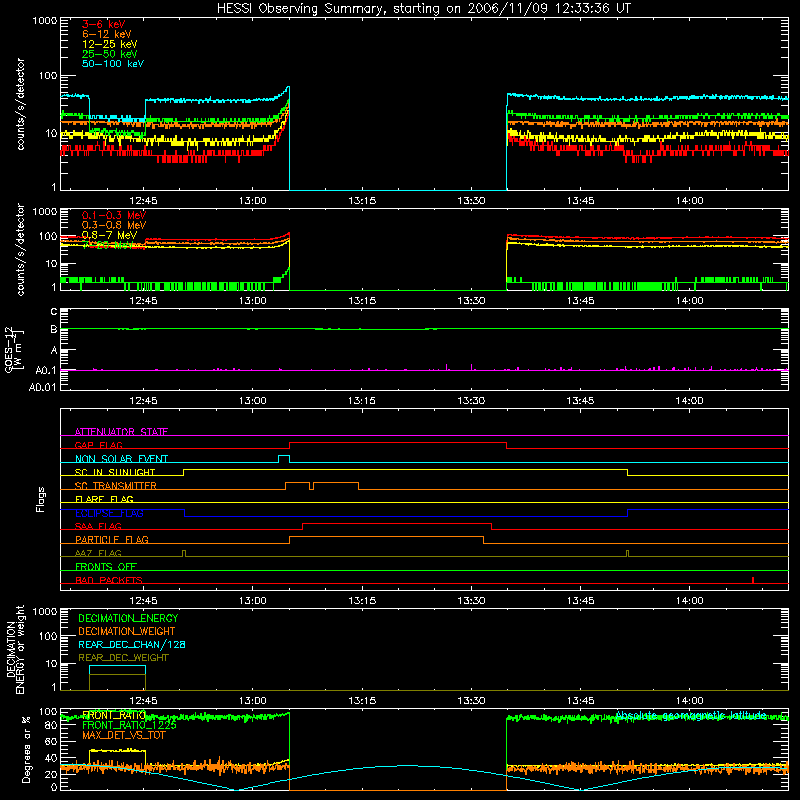The width and height of the screenshot is (800, 800).
Task: Select the SC_IN_SUNLIGHT flag label
Action: pyautogui.click(x=115, y=472)
